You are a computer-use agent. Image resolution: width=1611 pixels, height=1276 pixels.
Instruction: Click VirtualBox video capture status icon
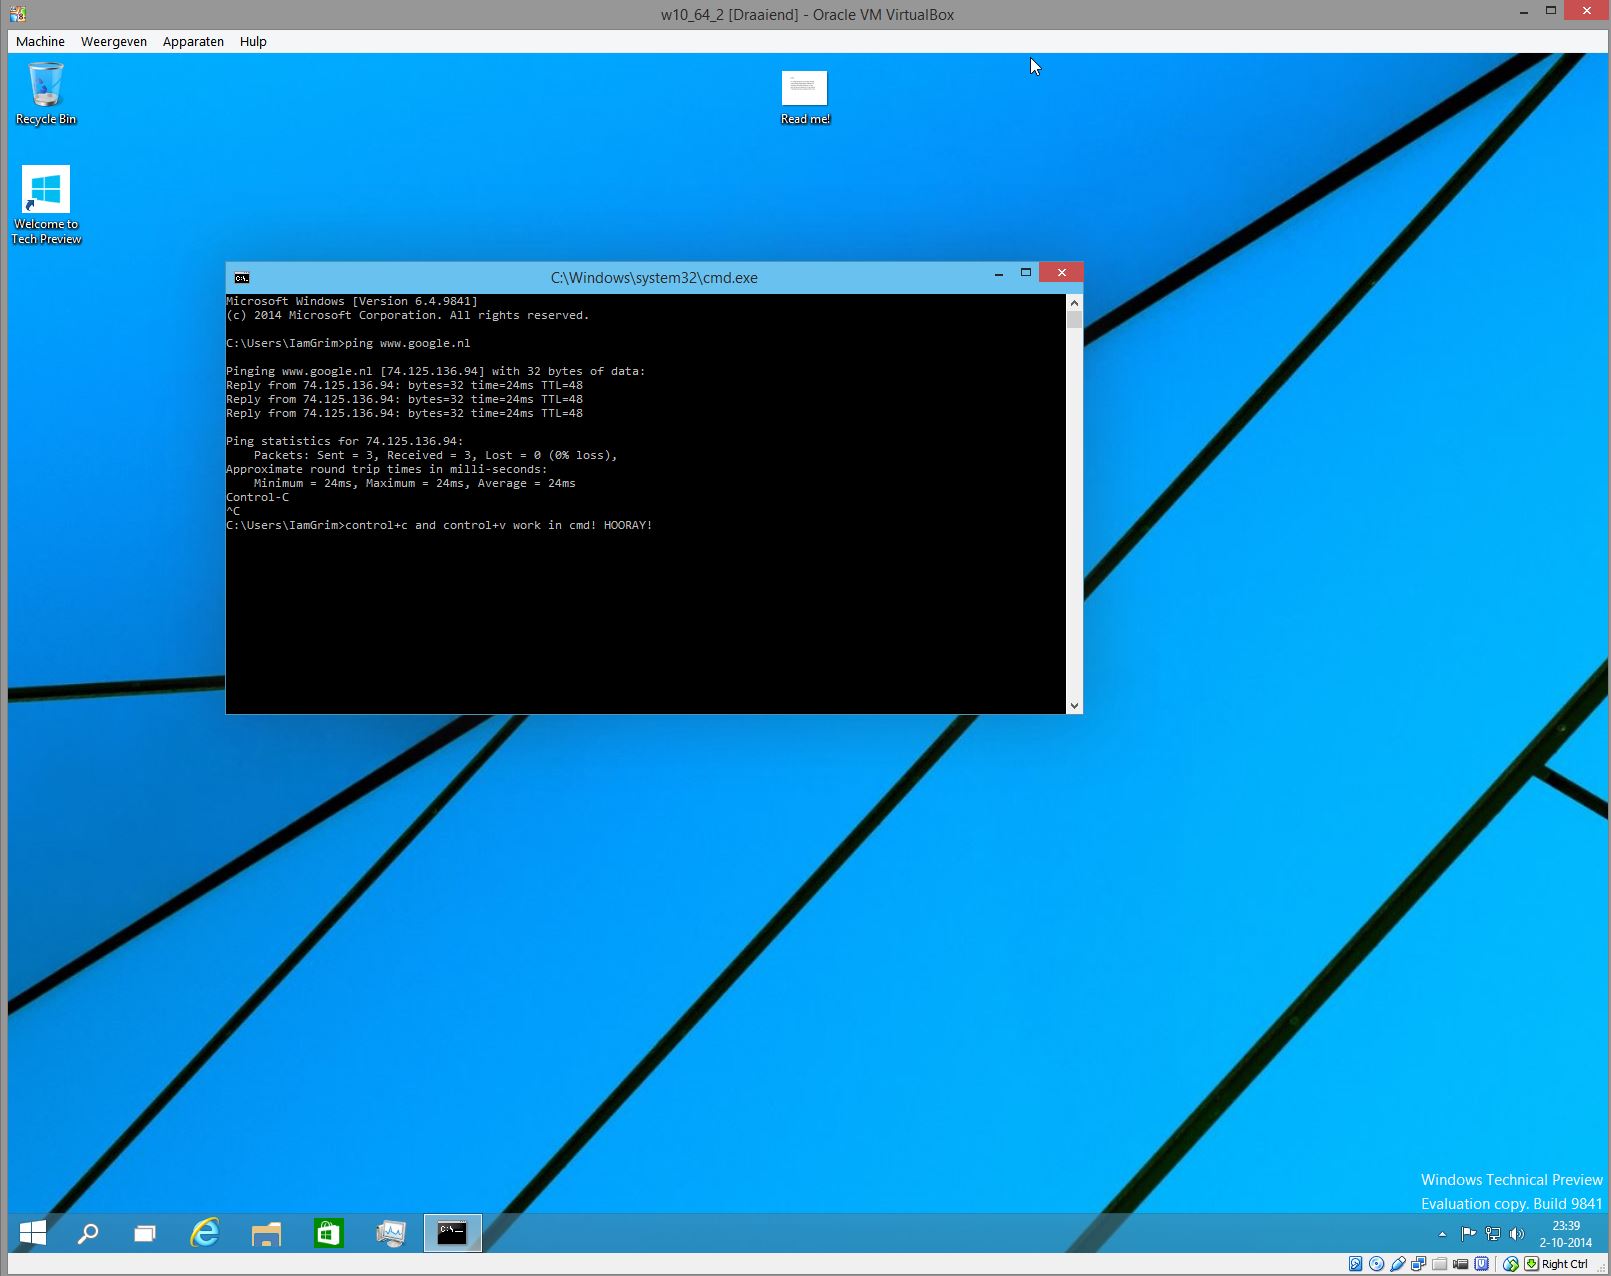[1460, 1264]
